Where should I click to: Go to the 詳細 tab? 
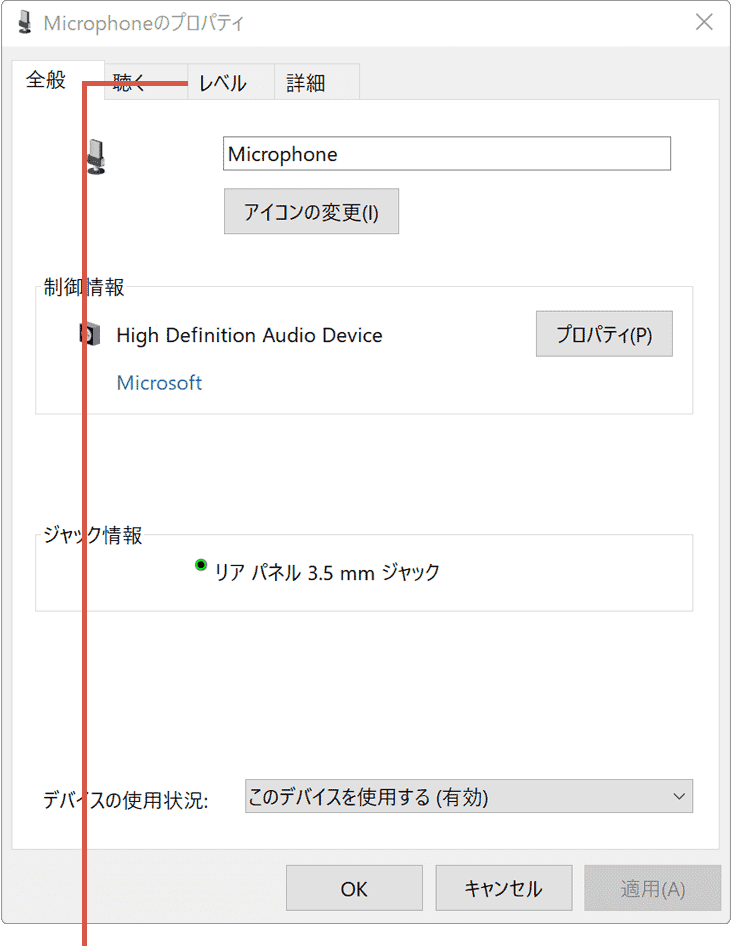[x=306, y=84]
